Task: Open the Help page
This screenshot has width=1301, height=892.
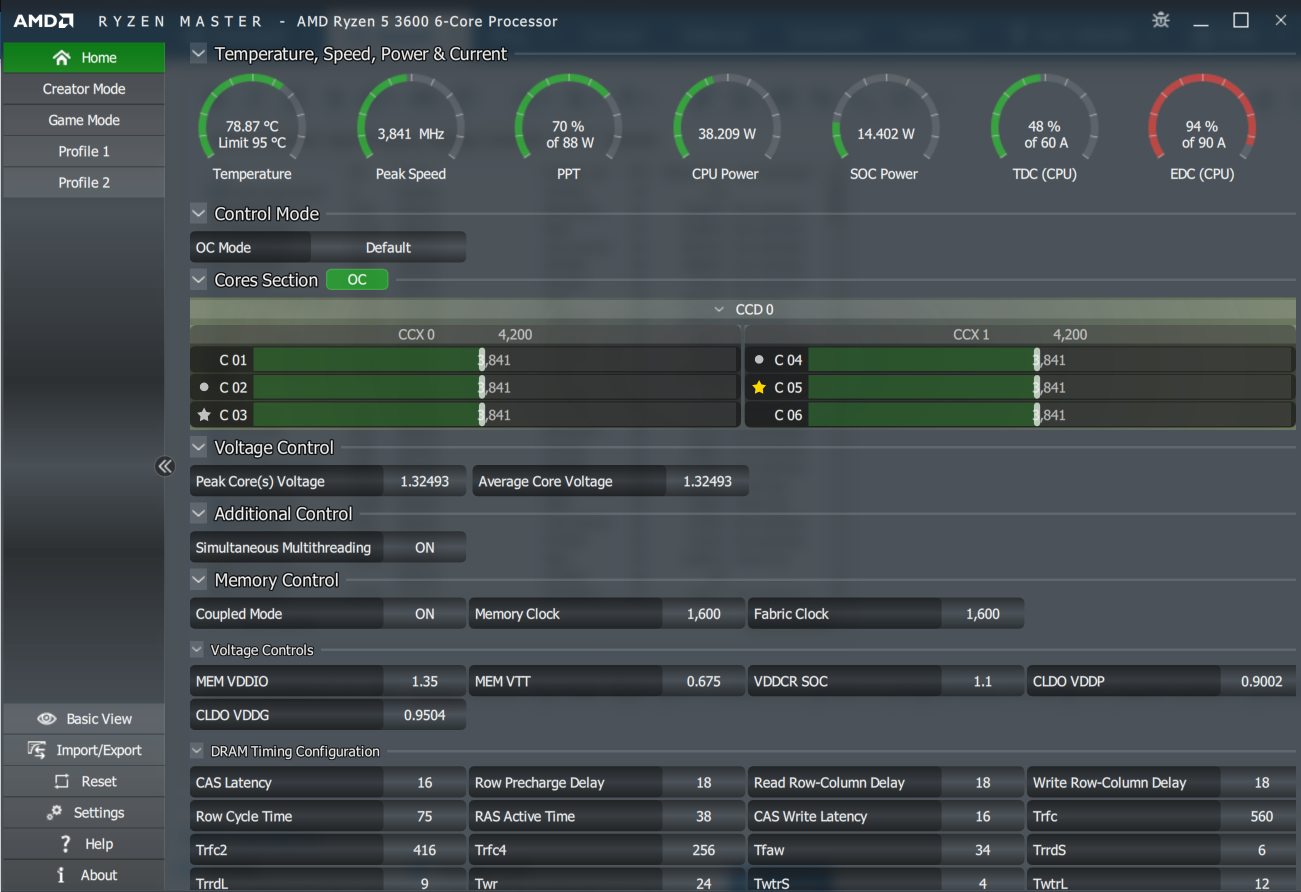Action: click(x=84, y=844)
